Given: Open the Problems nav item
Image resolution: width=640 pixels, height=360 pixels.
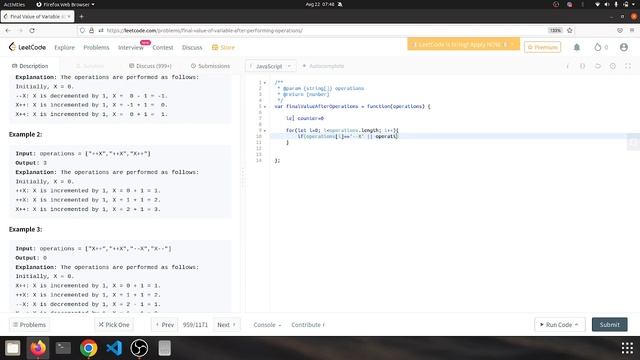Looking at the screenshot, I should 96,47.
